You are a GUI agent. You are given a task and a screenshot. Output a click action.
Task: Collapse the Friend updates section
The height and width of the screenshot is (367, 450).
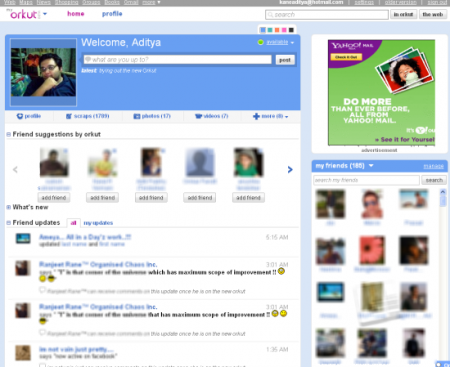[x=9, y=223]
